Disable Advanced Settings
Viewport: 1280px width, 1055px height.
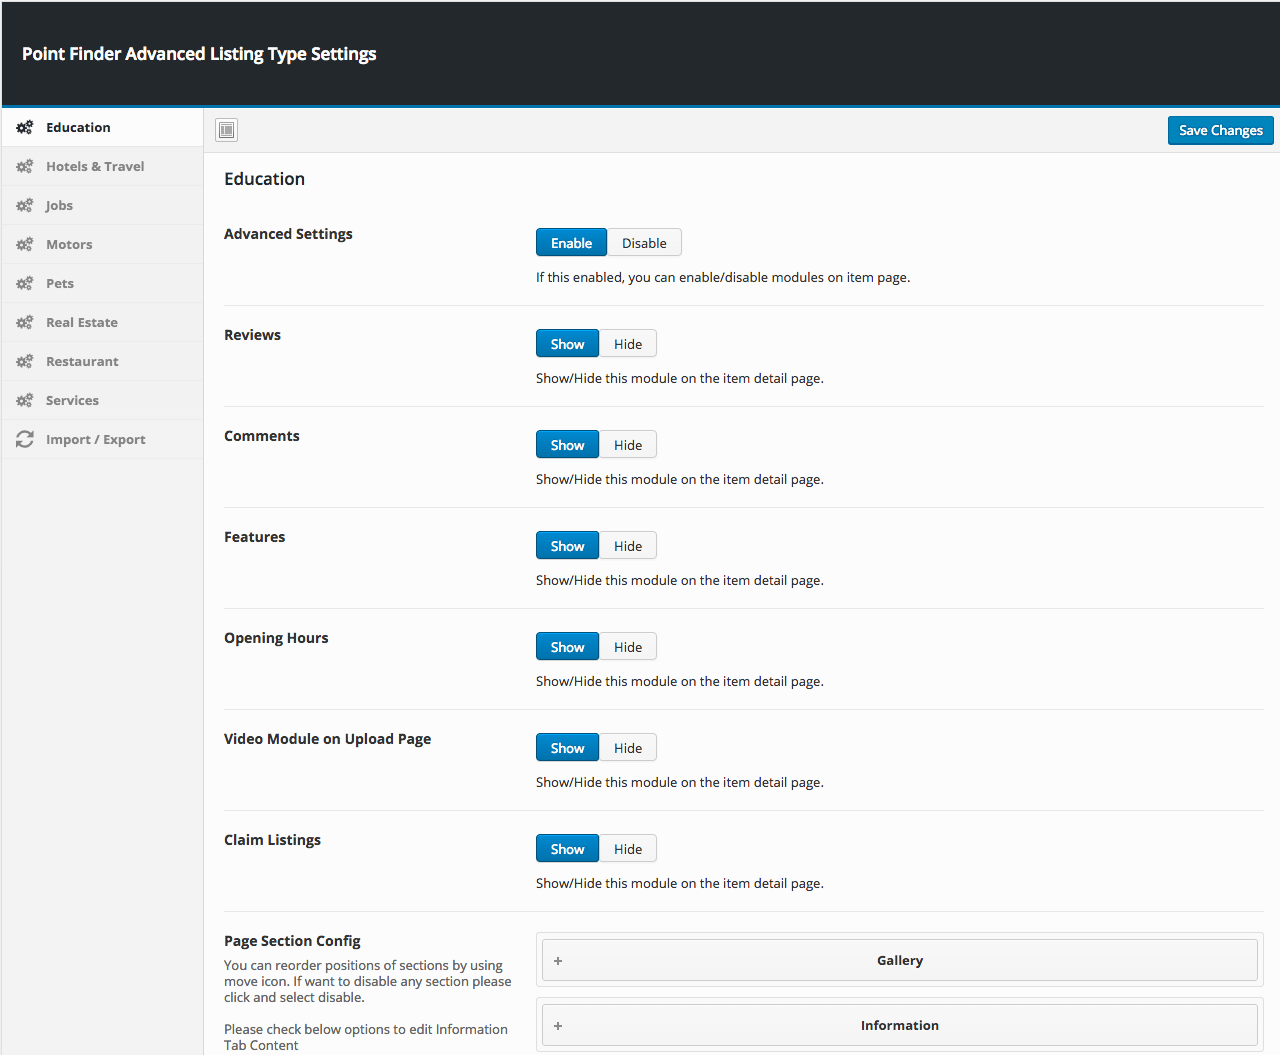644,242
